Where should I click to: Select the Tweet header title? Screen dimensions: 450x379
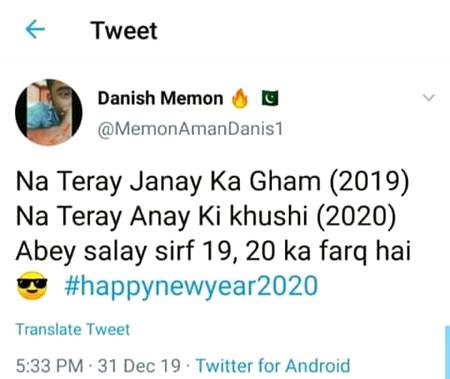[124, 30]
